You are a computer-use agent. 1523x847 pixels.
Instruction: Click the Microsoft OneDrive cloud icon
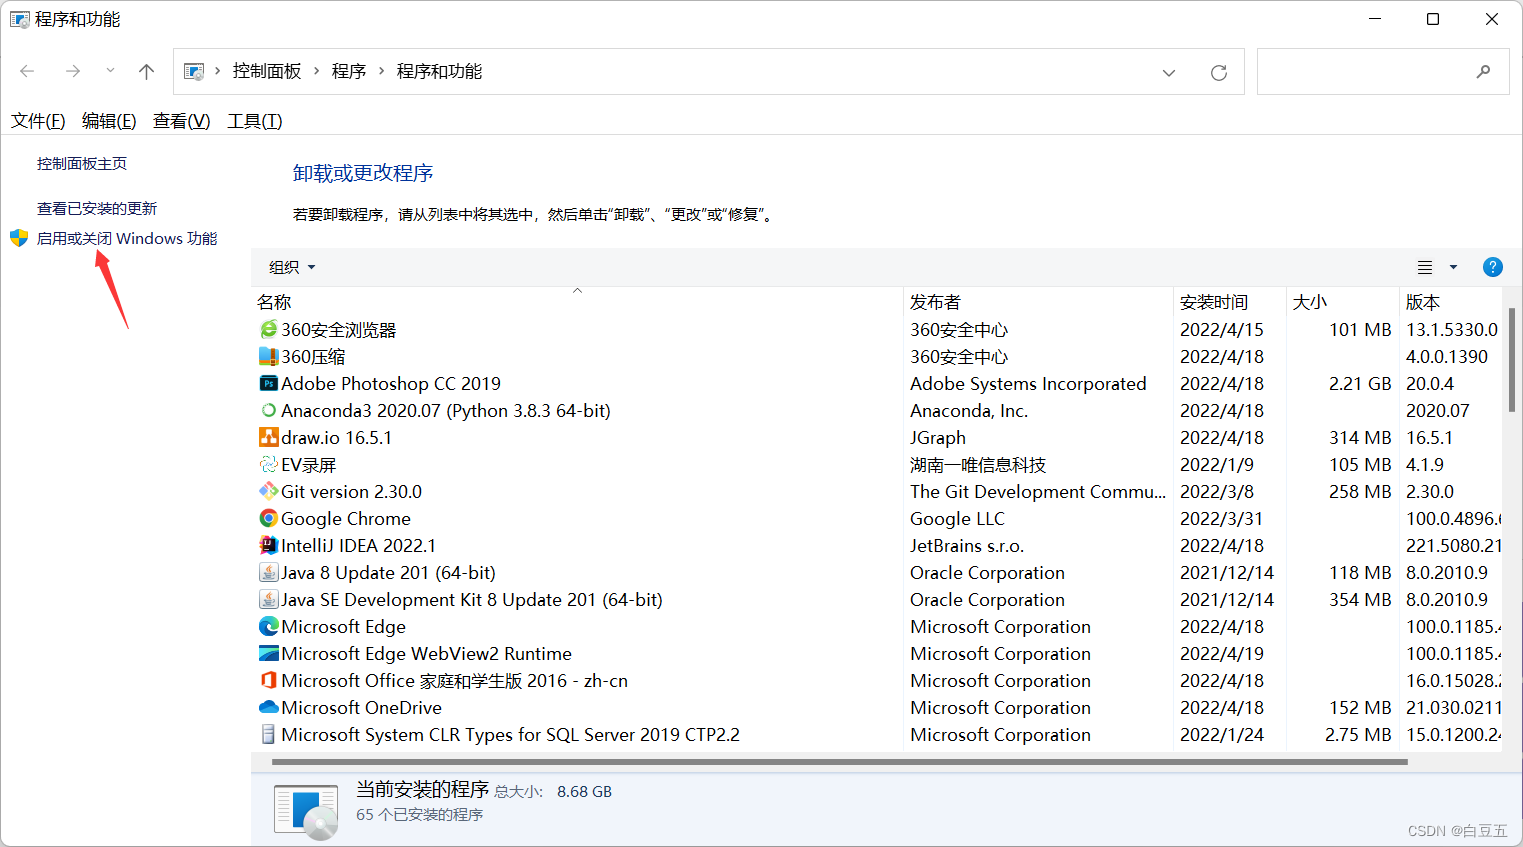[268, 707]
